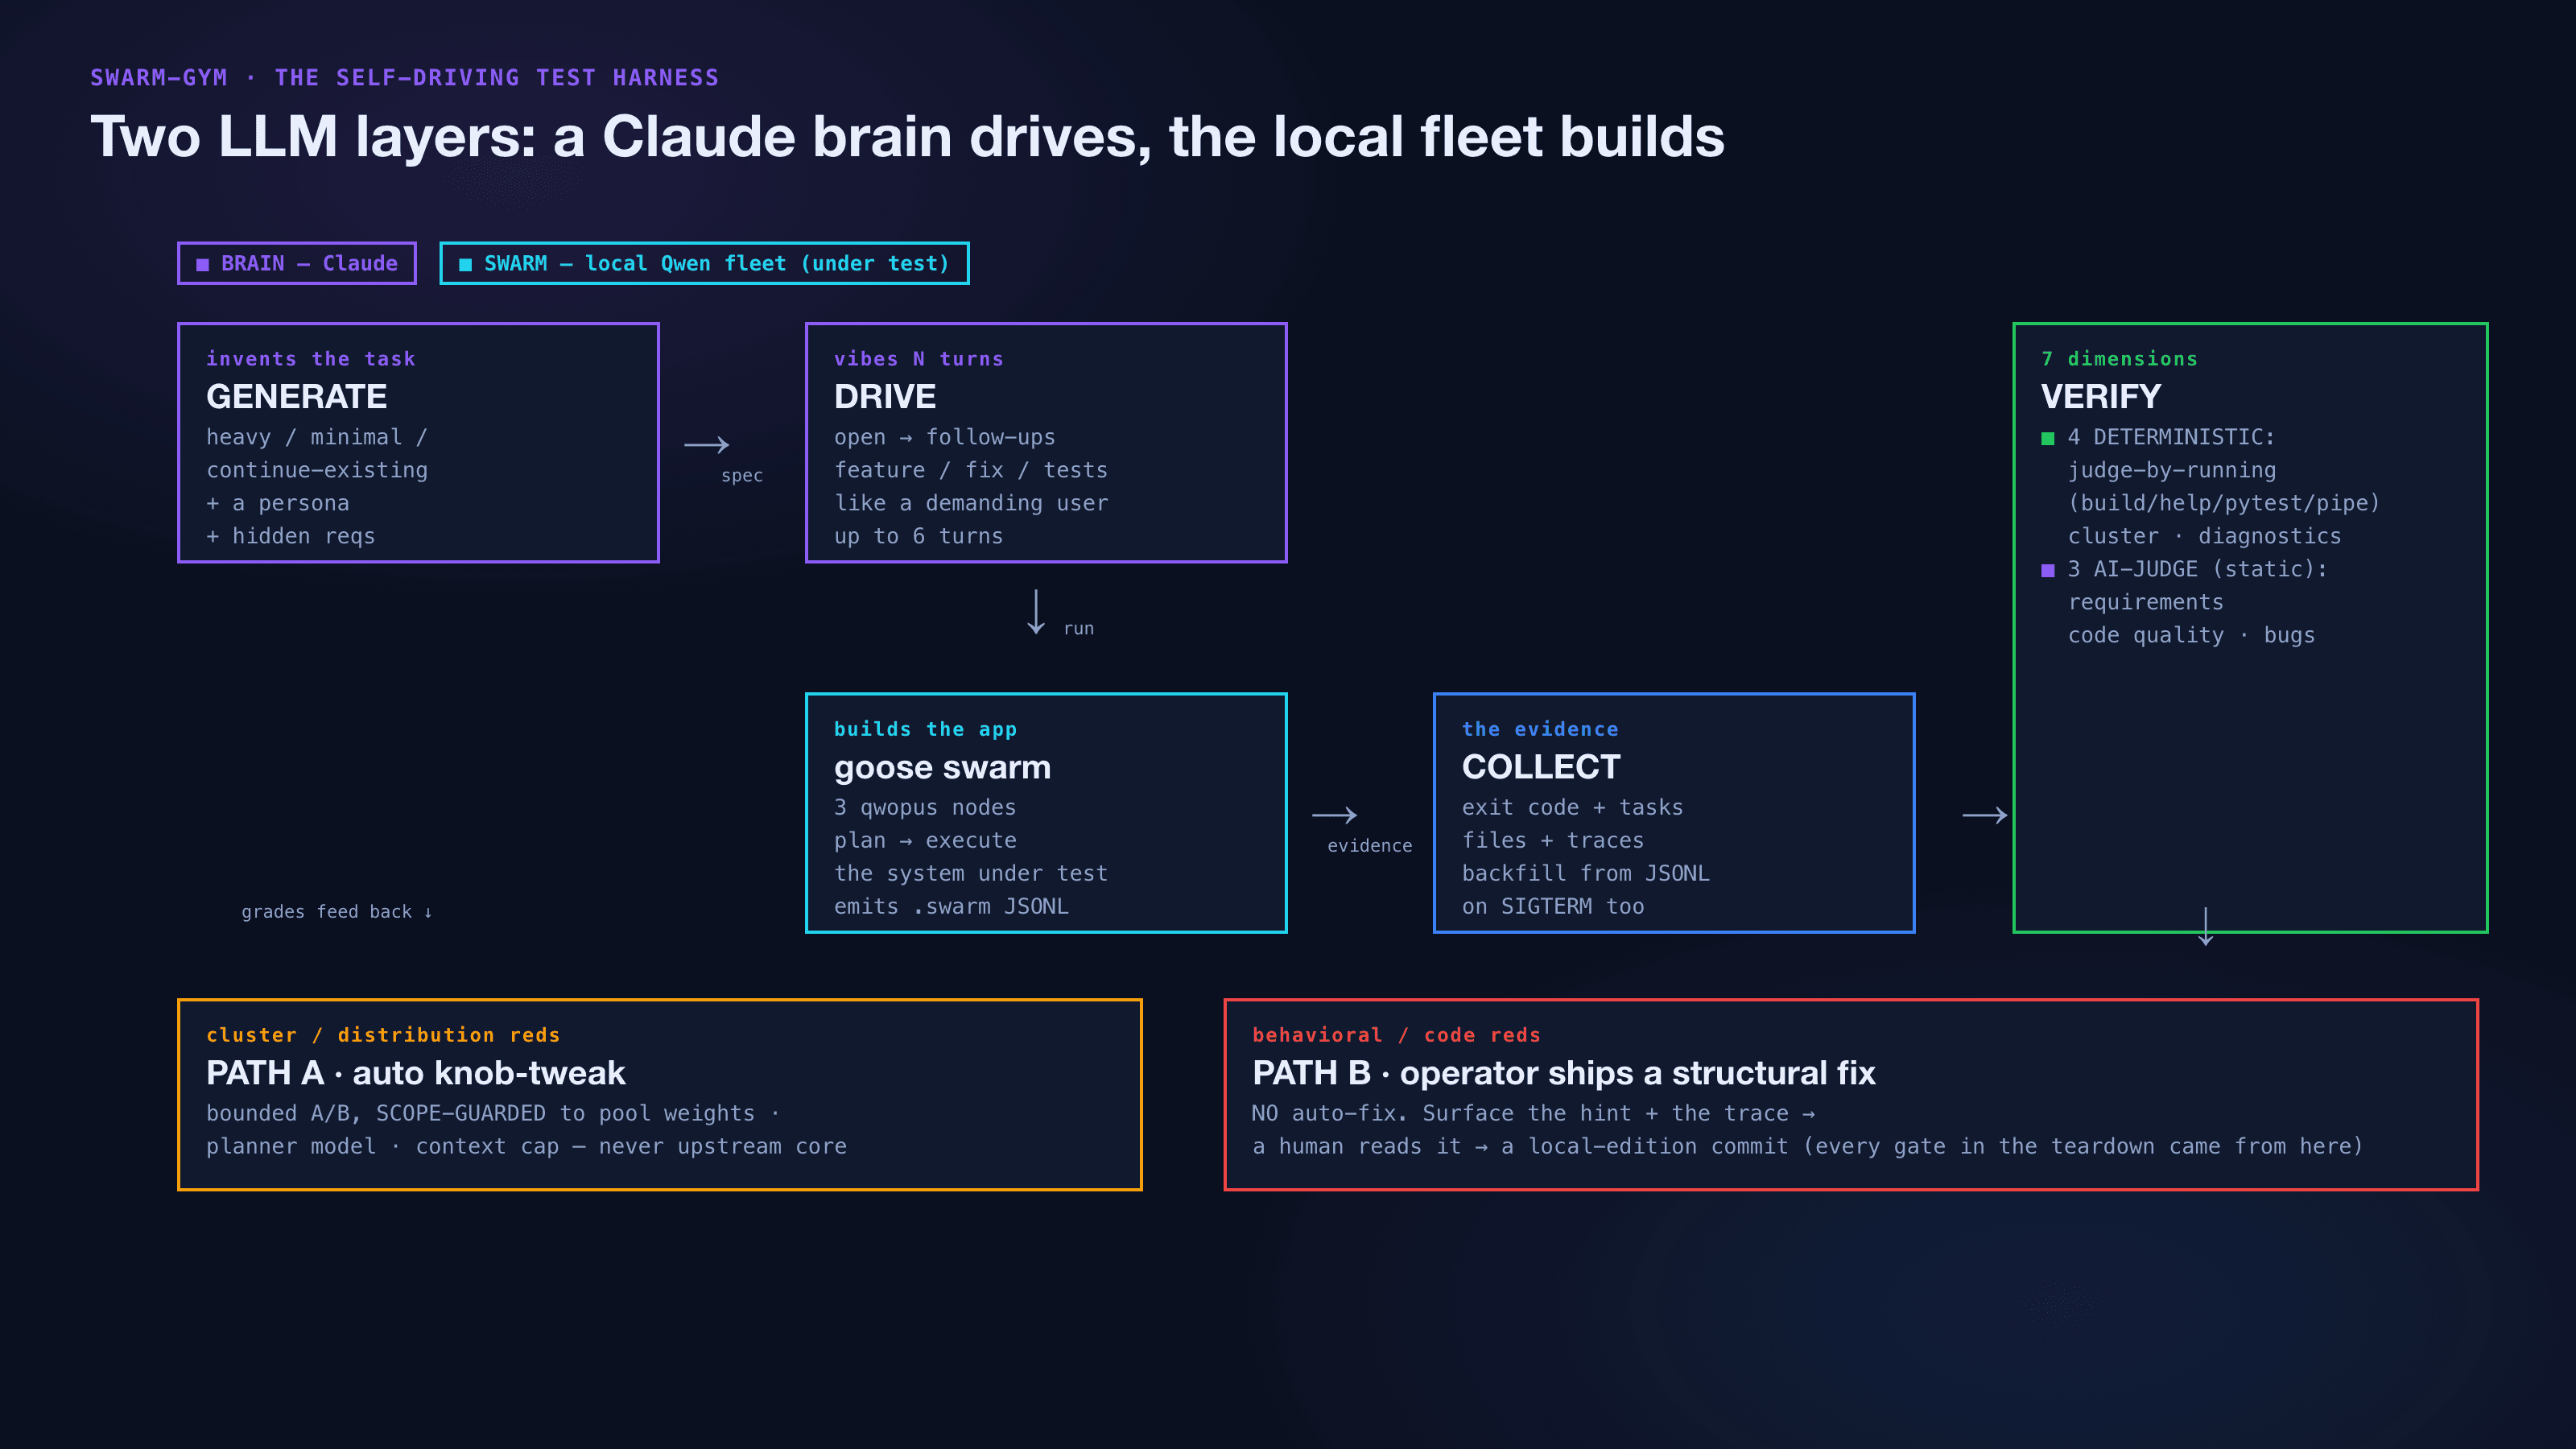Click the green square beside 4 DETERMINISTIC
Image resolution: width=2576 pixels, height=1449 pixels.
pyautogui.click(x=2048, y=438)
